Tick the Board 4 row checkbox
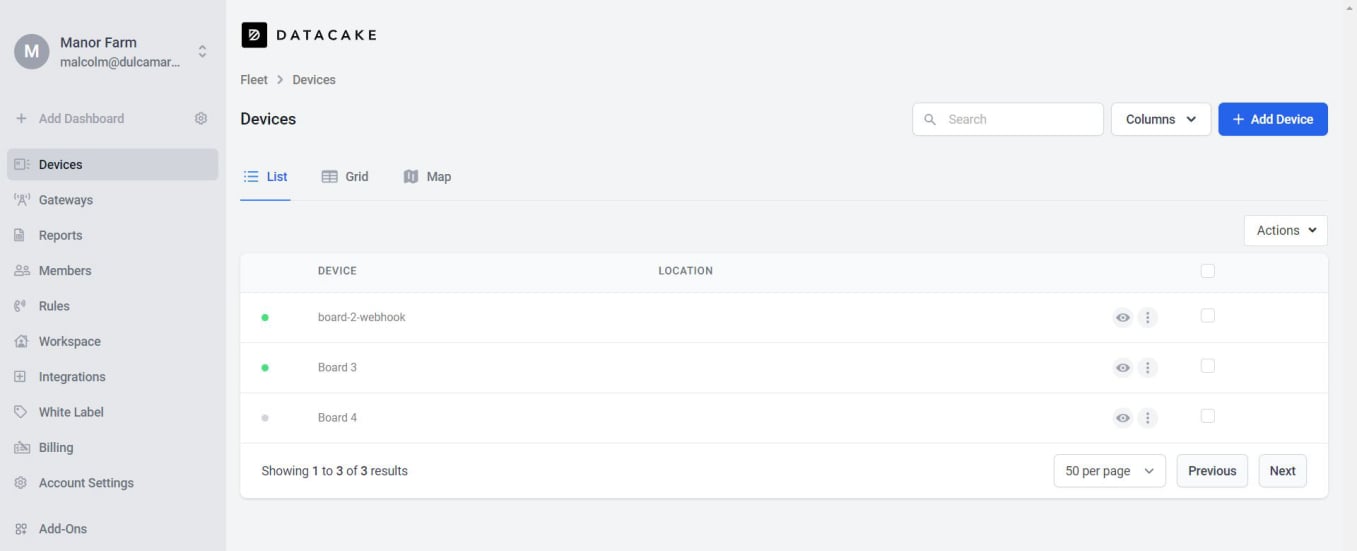Viewport: 1357px width, 551px height. click(x=1207, y=416)
